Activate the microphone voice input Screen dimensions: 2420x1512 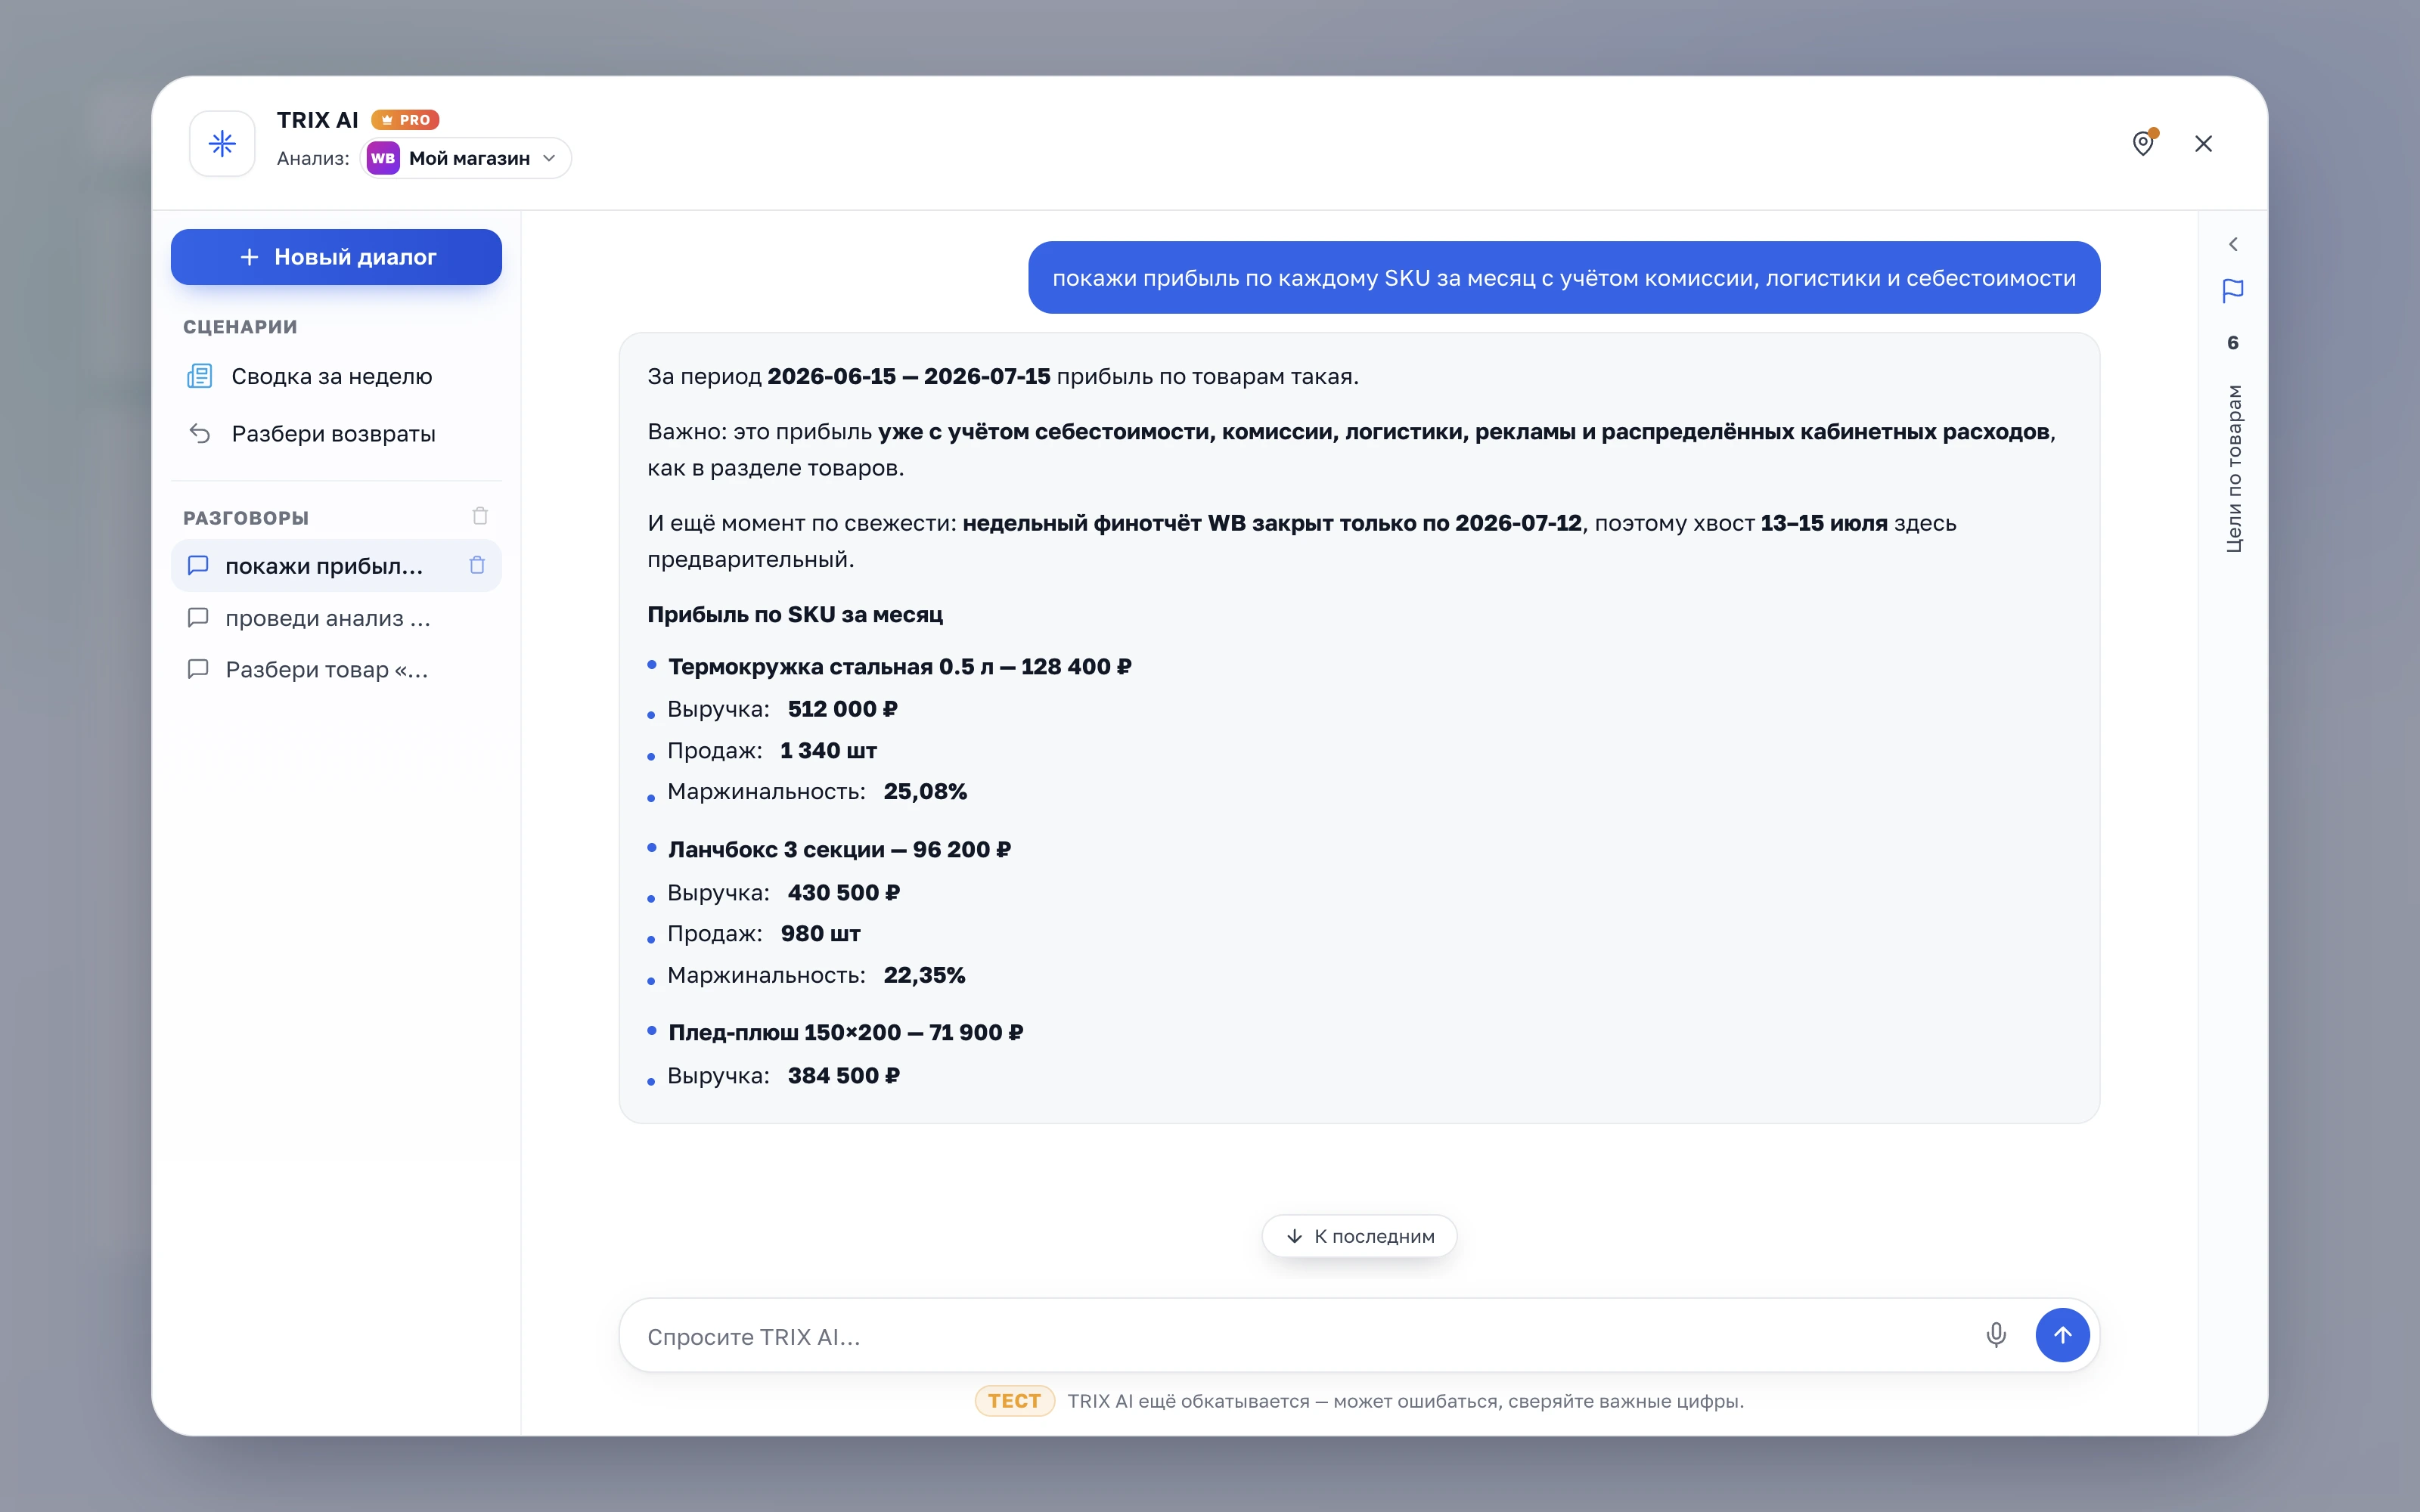pos(1996,1335)
